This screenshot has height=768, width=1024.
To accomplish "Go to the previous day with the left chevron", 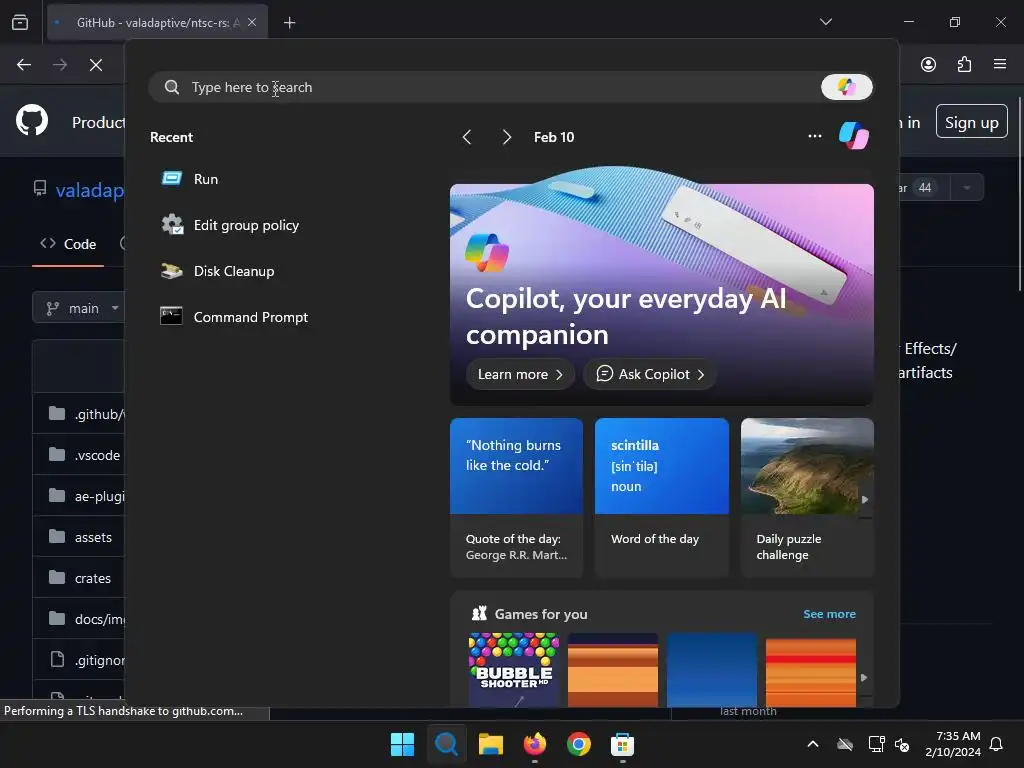I will click(x=467, y=137).
